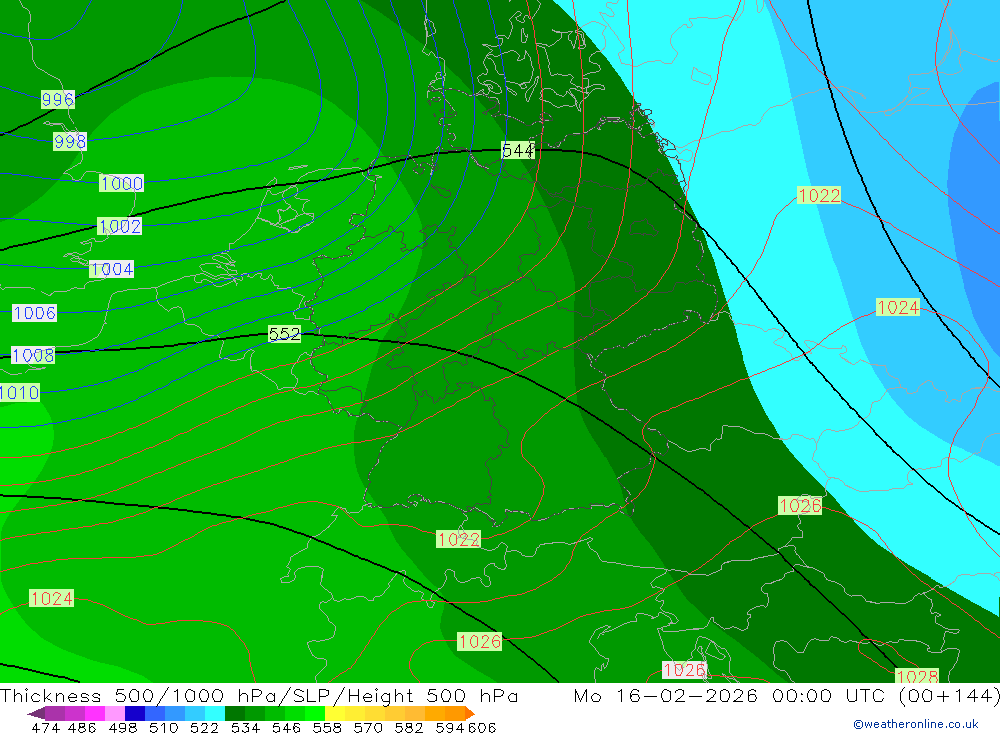
Task: Click the purple left arrow of legend
Action: [x=36, y=713]
